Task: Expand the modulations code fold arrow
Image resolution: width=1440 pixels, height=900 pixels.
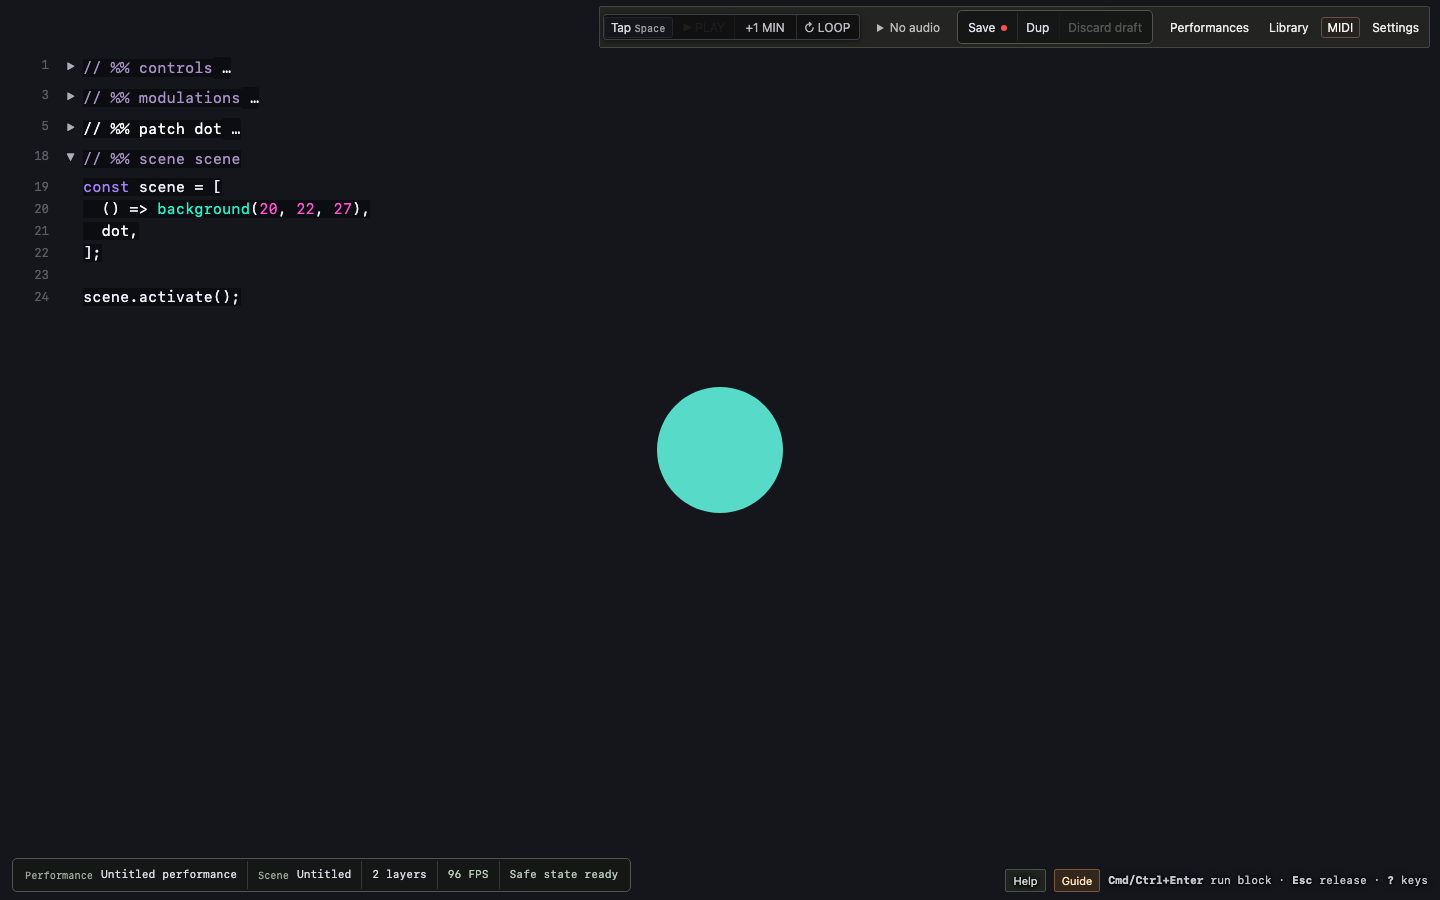Action: (x=70, y=96)
